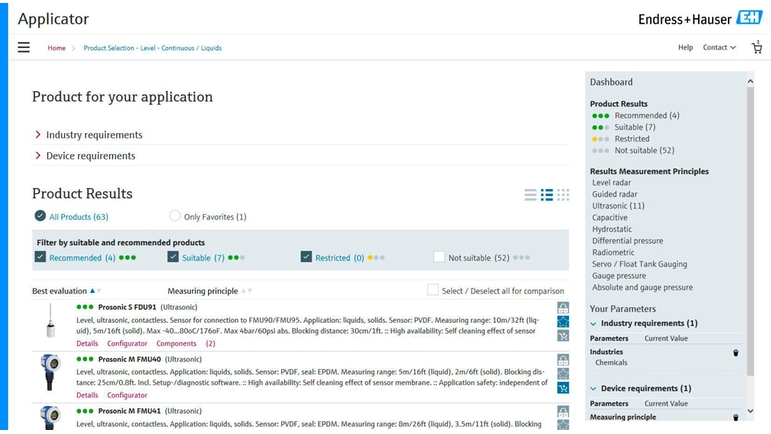Screen dimensions: 771x434
Task: Click Prosonic M FMU40 product thumbnail
Action: tap(50, 372)
